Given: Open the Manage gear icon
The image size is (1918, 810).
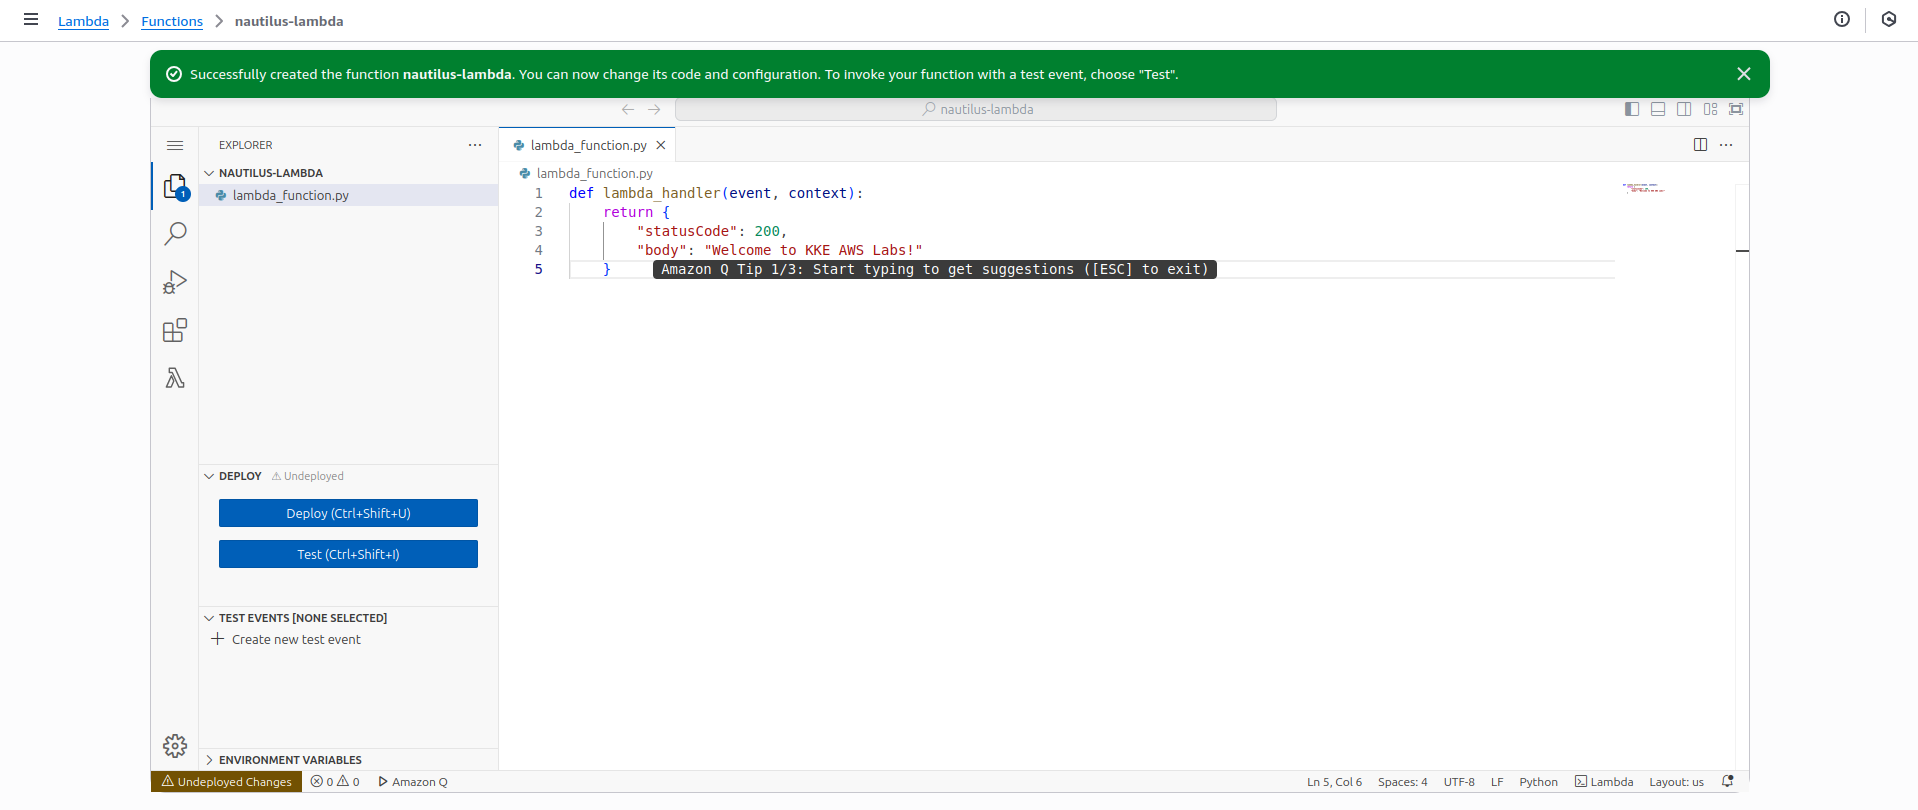Looking at the screenshot, I should pos(175,746).
